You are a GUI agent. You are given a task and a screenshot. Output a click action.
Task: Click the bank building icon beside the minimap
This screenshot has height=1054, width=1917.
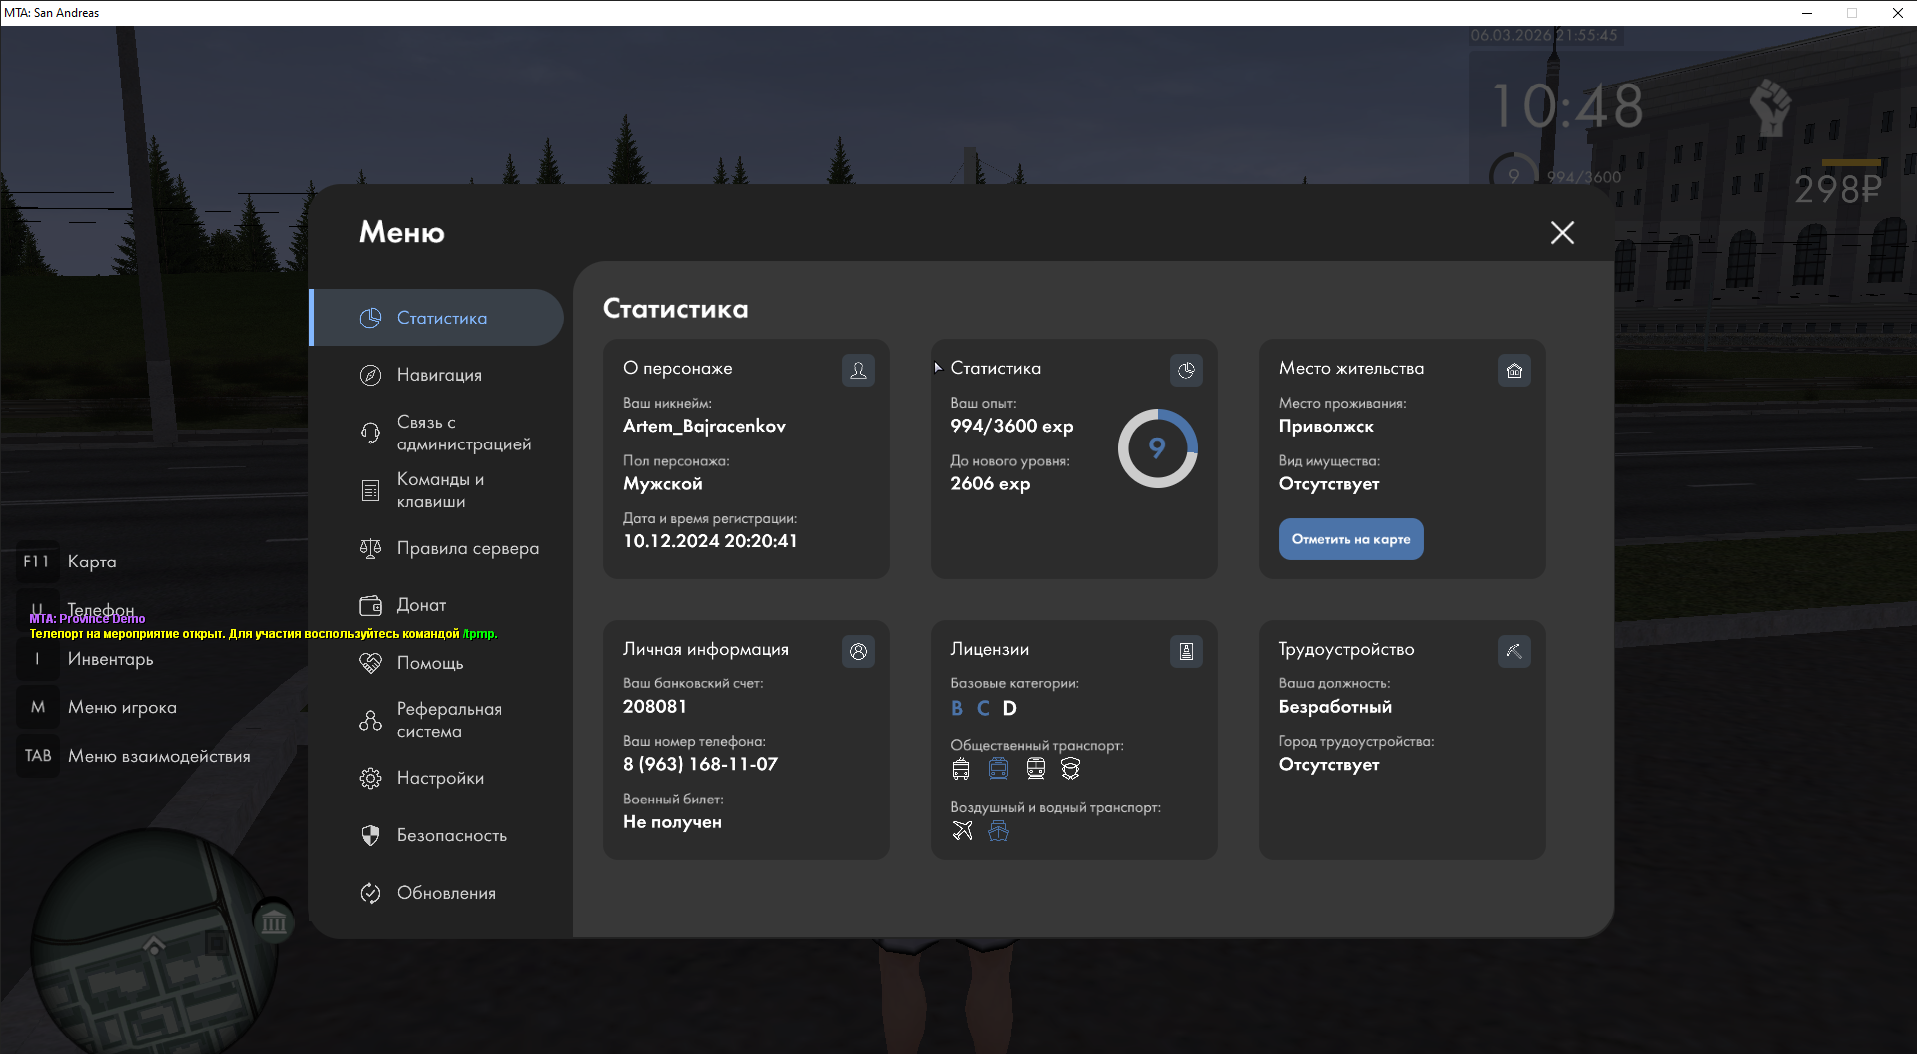coord(274,921)
